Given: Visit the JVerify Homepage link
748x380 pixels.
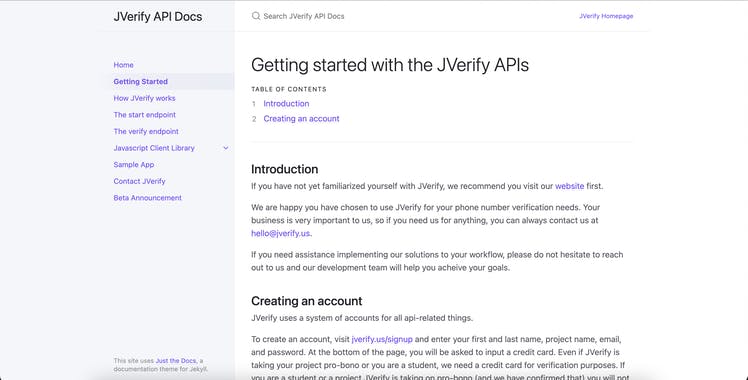Looking at the screenshot, I should pos(606,16).
